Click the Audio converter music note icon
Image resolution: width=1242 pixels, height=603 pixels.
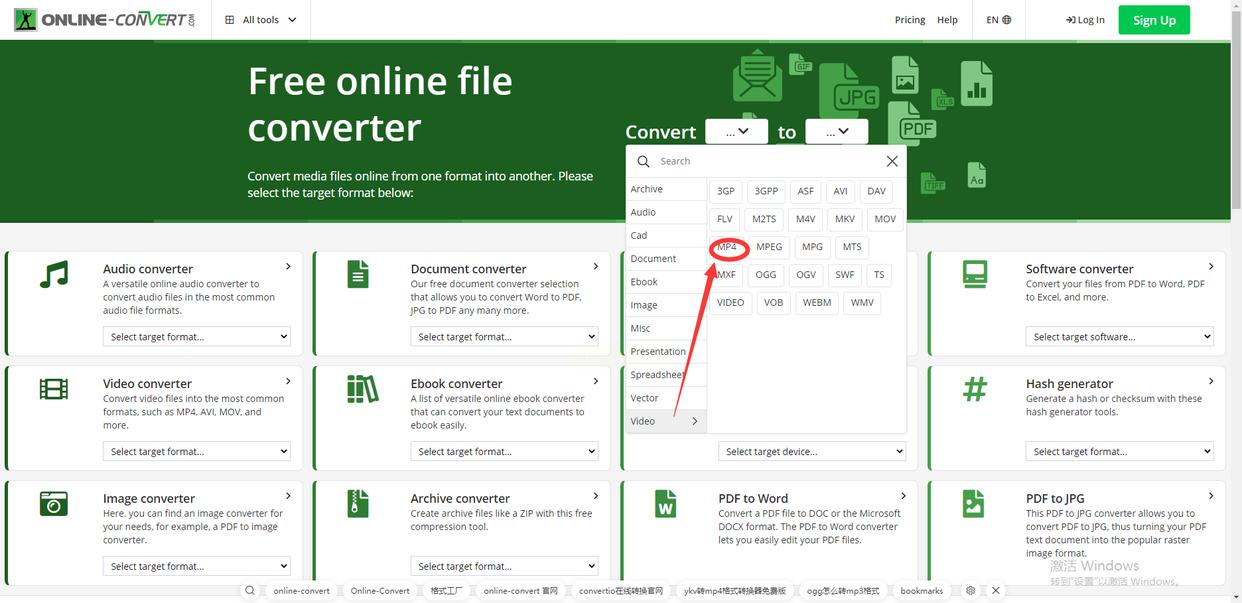pyautogui.click(x=54, y=274)
